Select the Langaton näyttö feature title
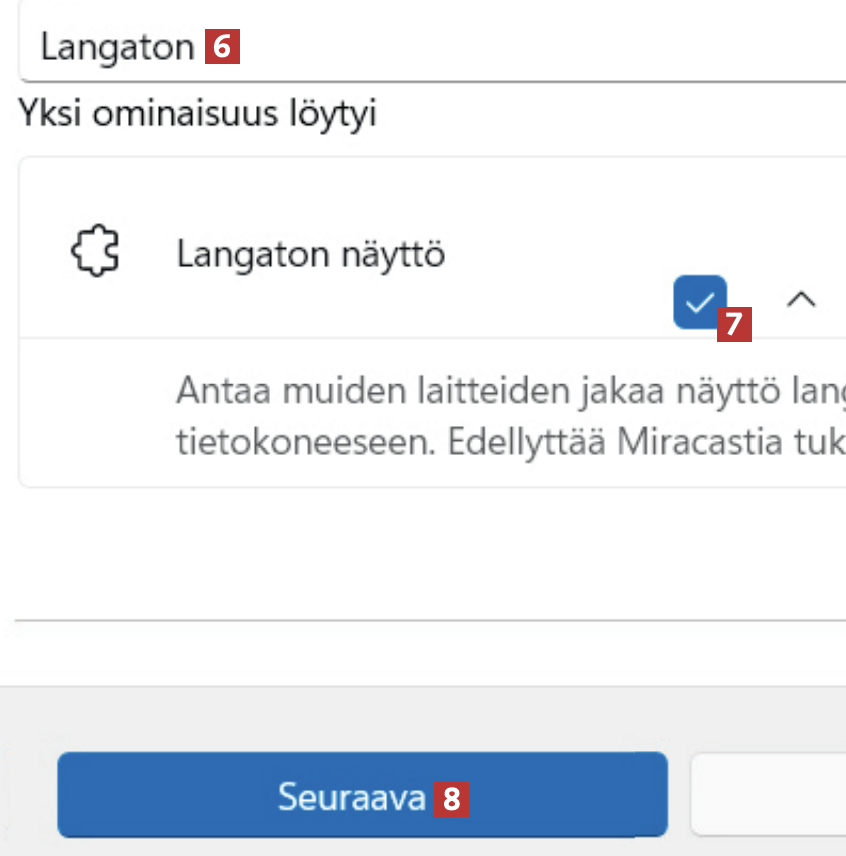 pyautogui.click(x=310, y=255)
